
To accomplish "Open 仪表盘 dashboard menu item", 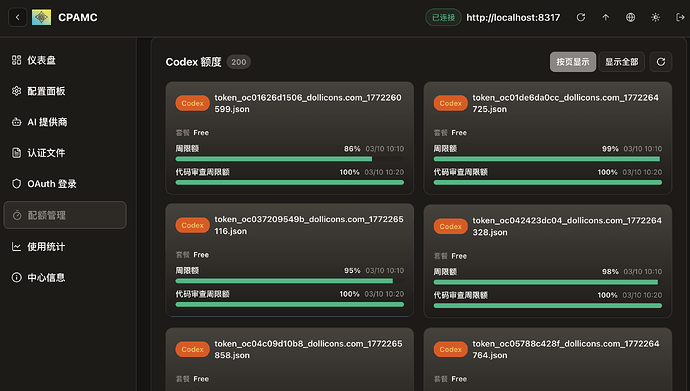I will tap(65, 60).
